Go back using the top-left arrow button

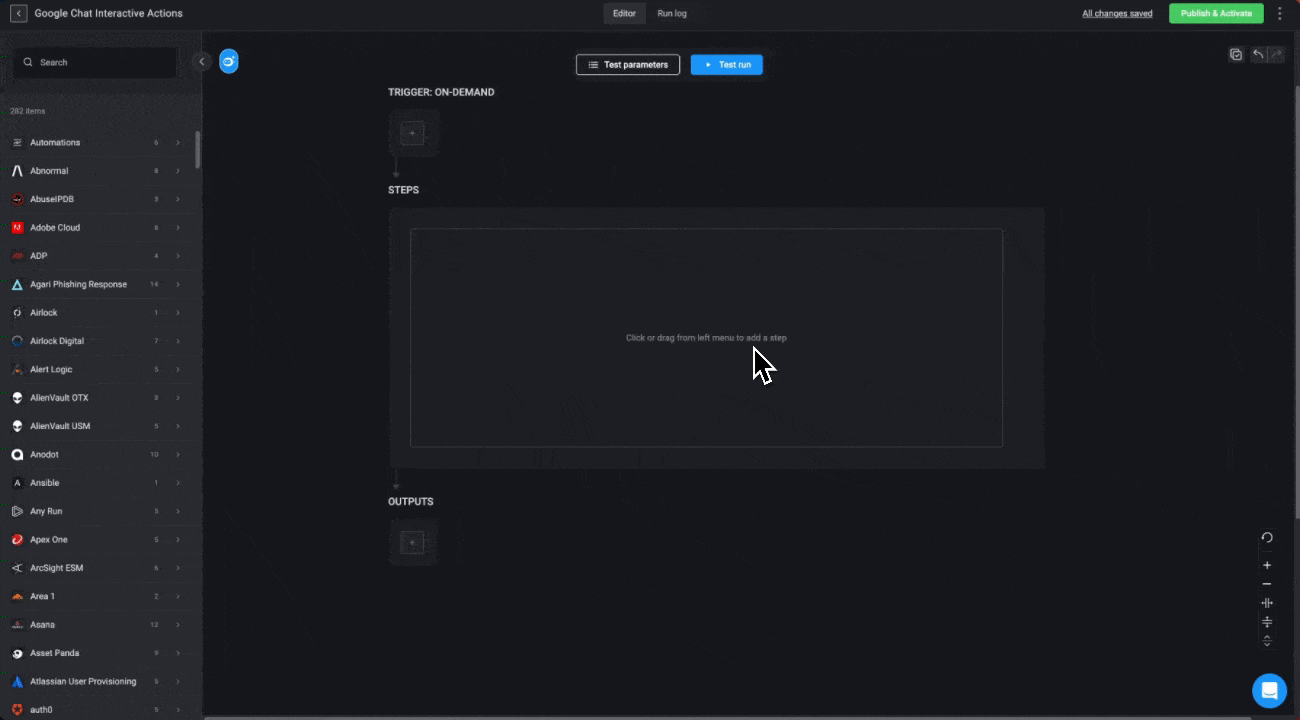pyautogui.click(x=19, y=14)
